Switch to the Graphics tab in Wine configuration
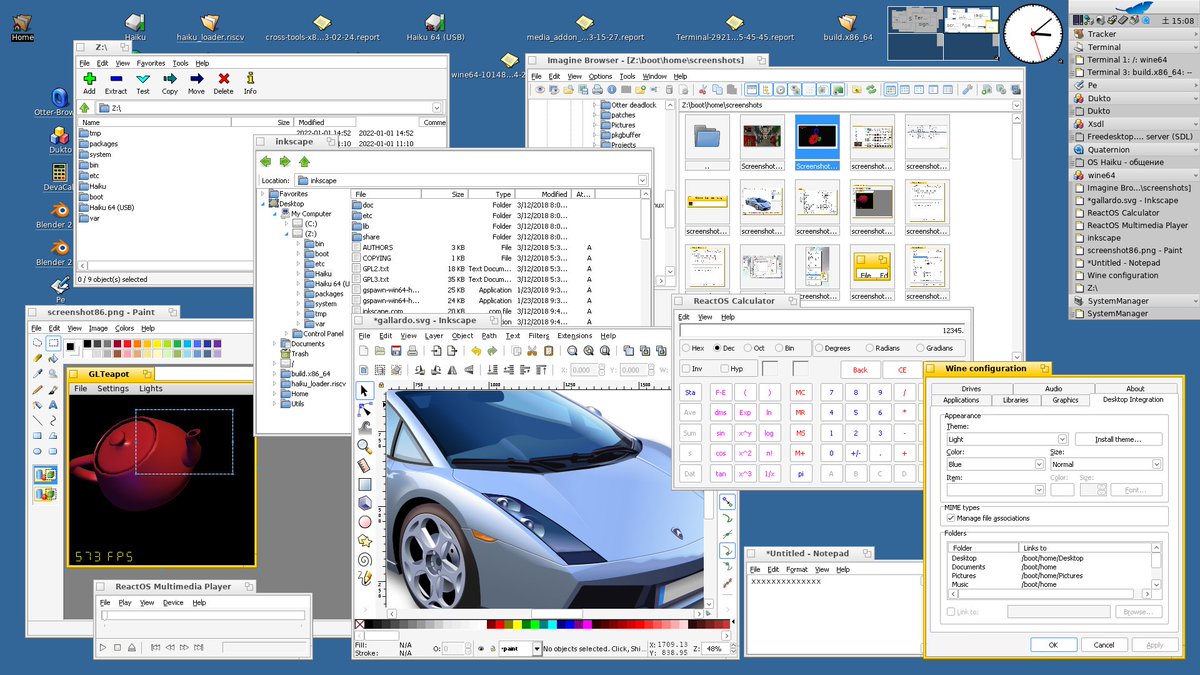Screen dimensions: 1200x675 point(1065,400)
